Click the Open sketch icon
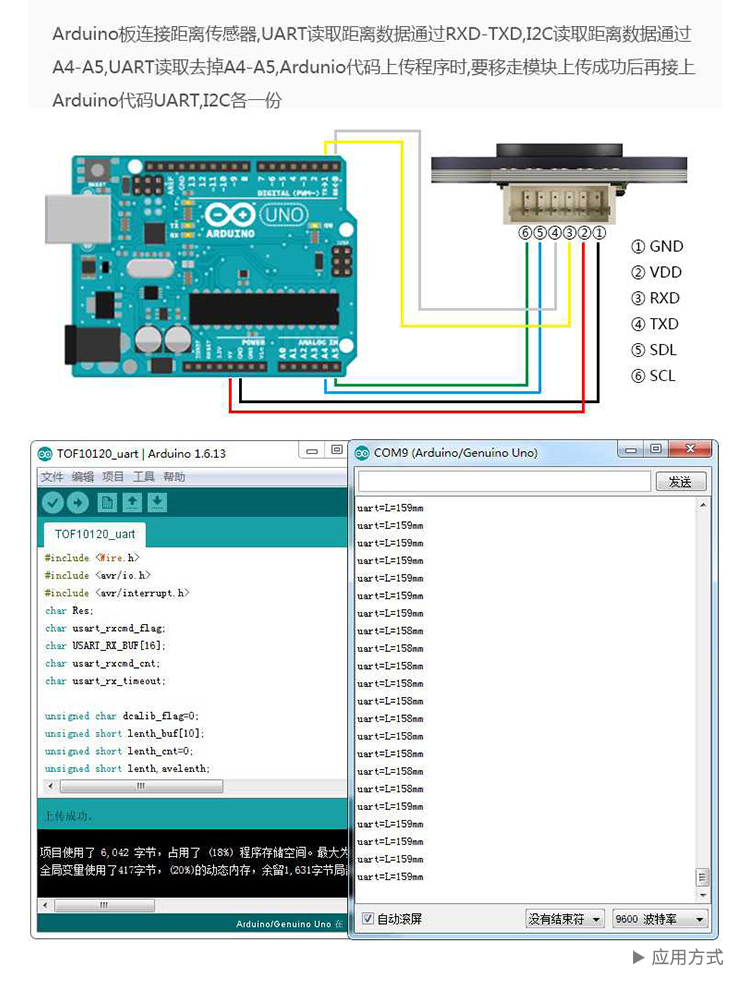 132,502
